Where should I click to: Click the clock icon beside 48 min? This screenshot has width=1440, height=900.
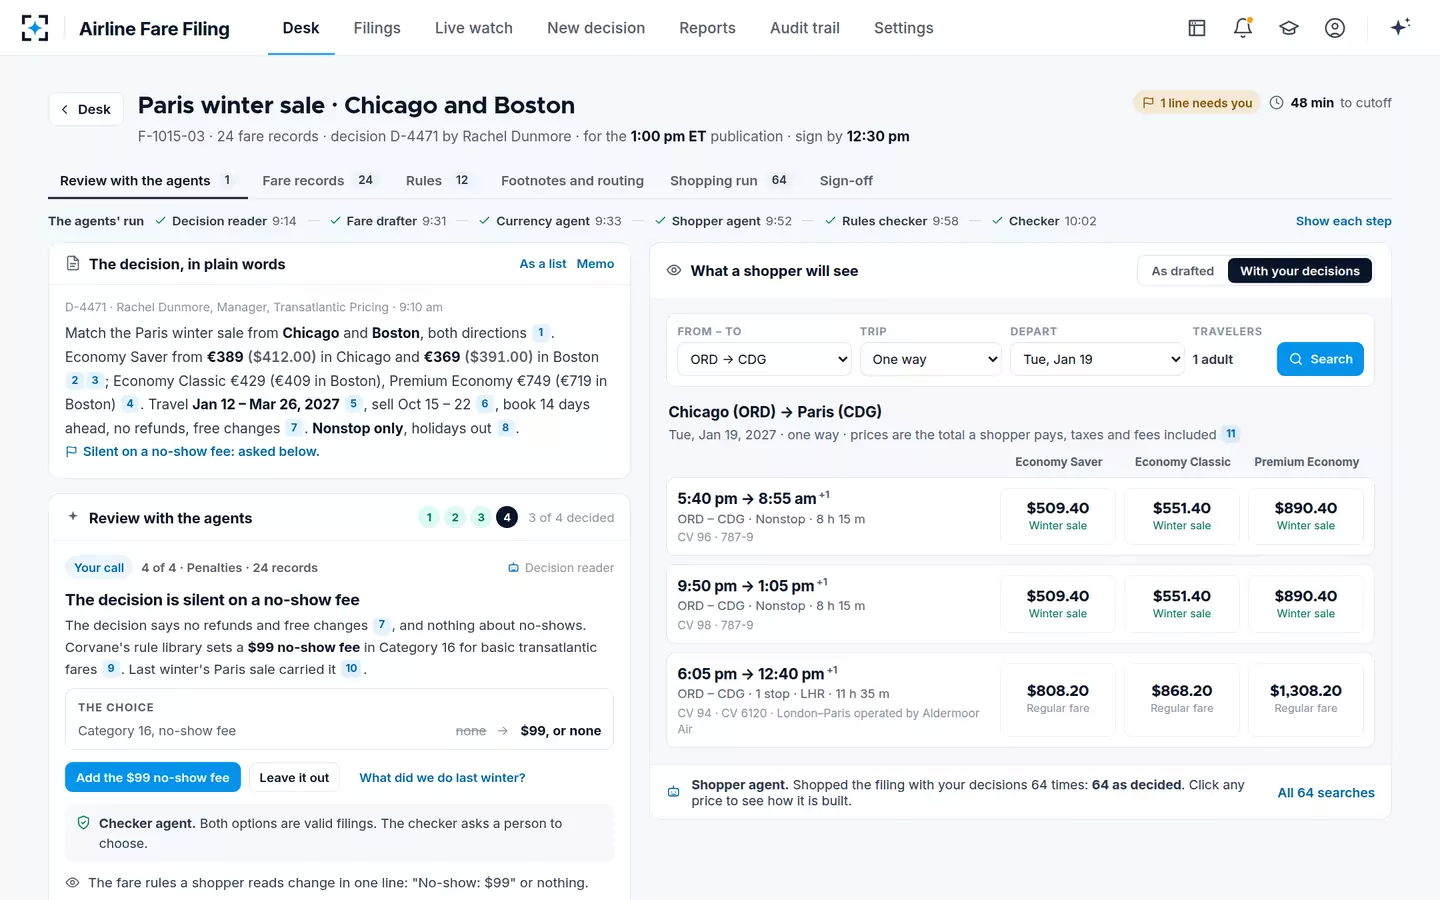point(1276,102)
